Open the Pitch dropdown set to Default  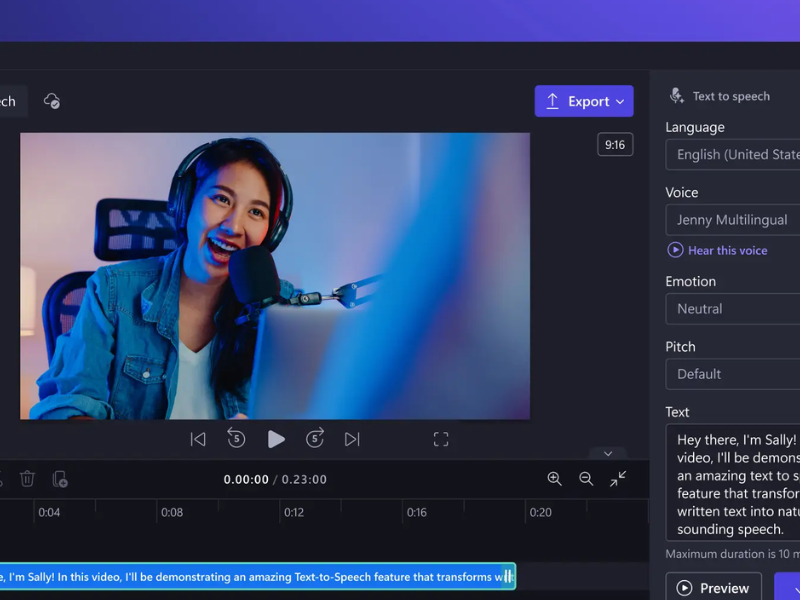(x=733, y=374)
